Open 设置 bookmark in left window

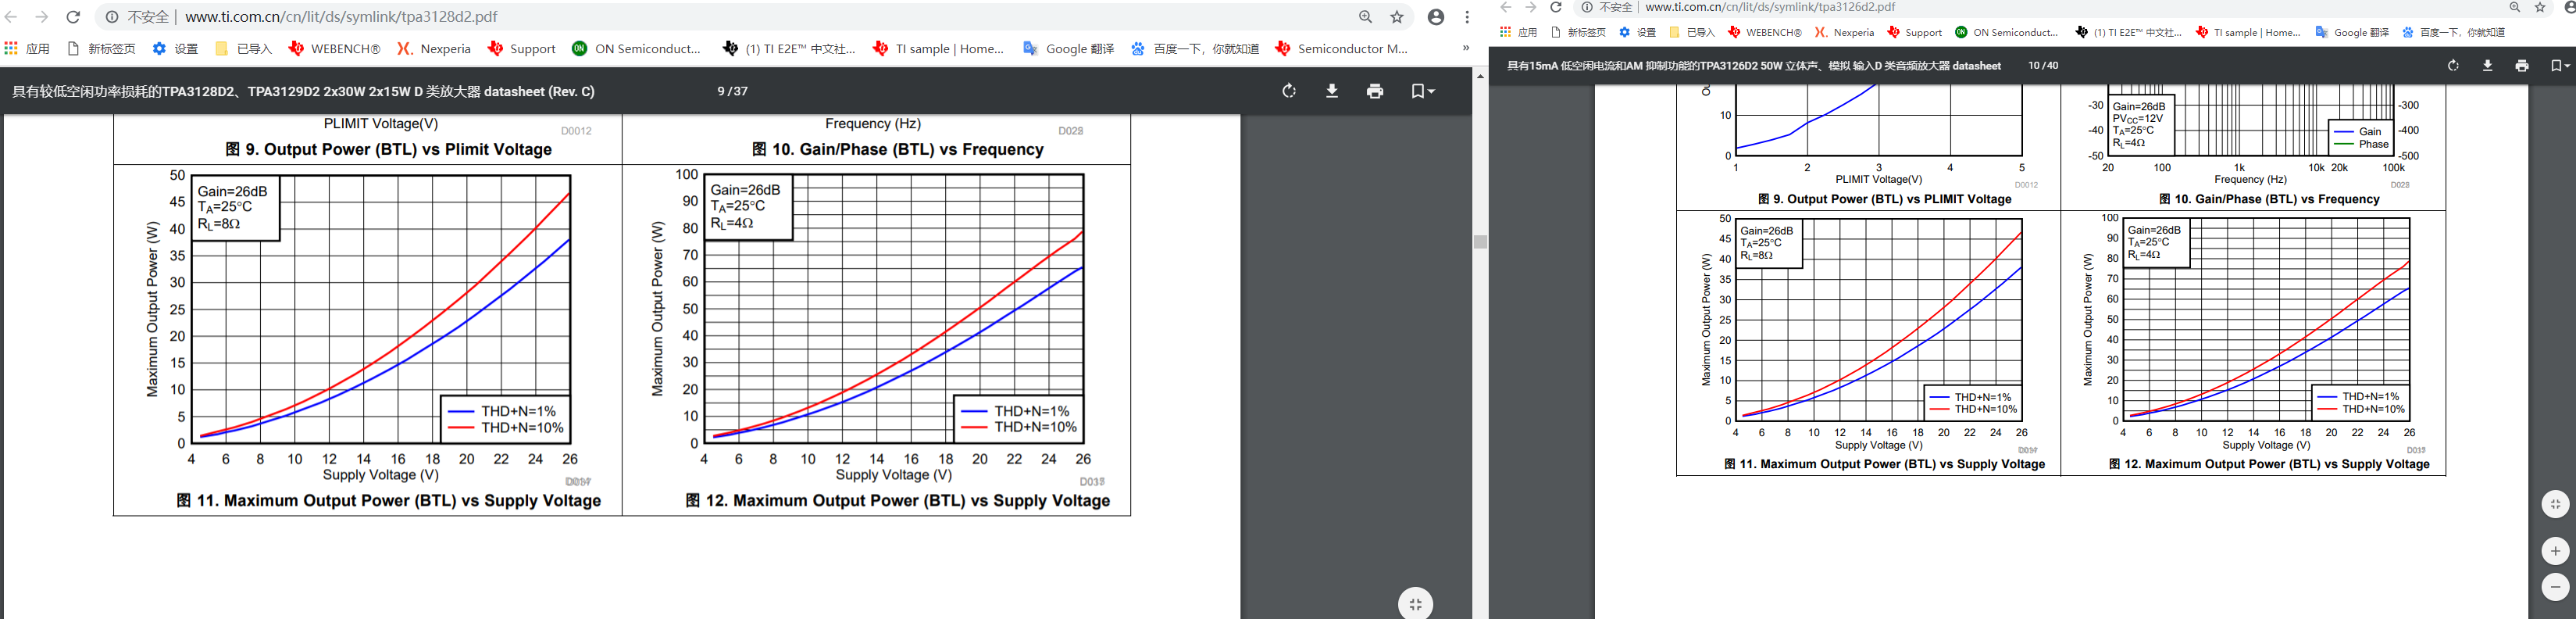point(175,48)
